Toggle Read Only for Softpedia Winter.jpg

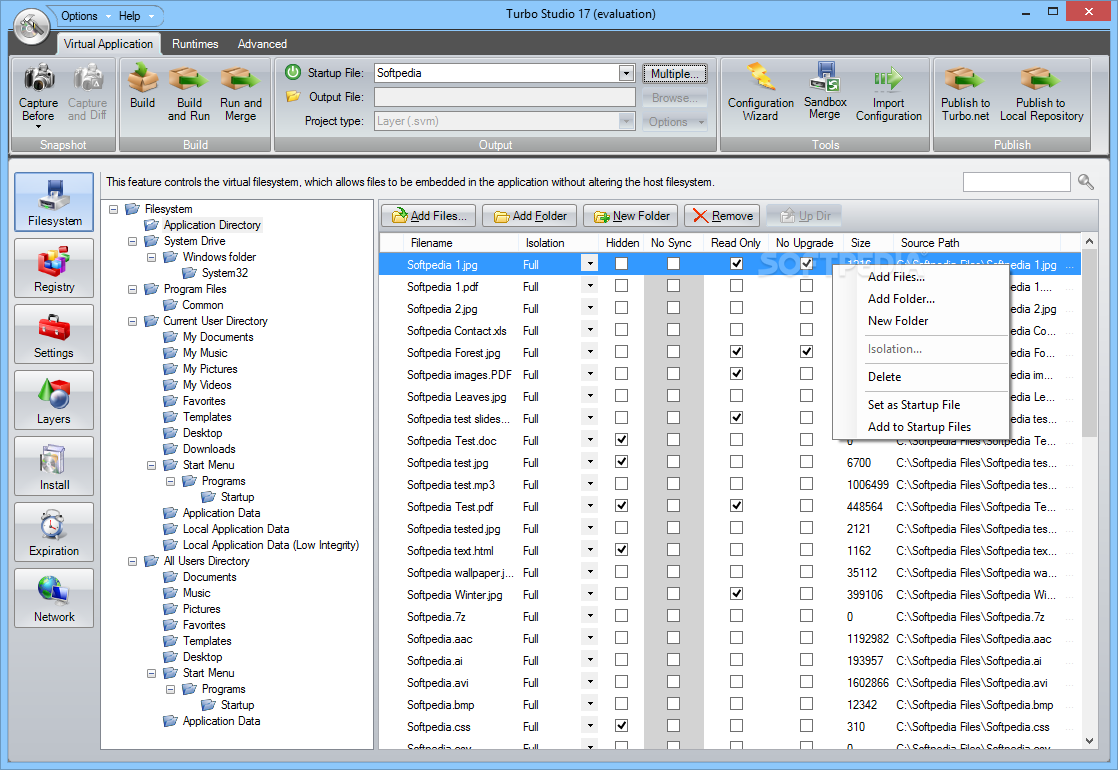(x=737, y=594)
